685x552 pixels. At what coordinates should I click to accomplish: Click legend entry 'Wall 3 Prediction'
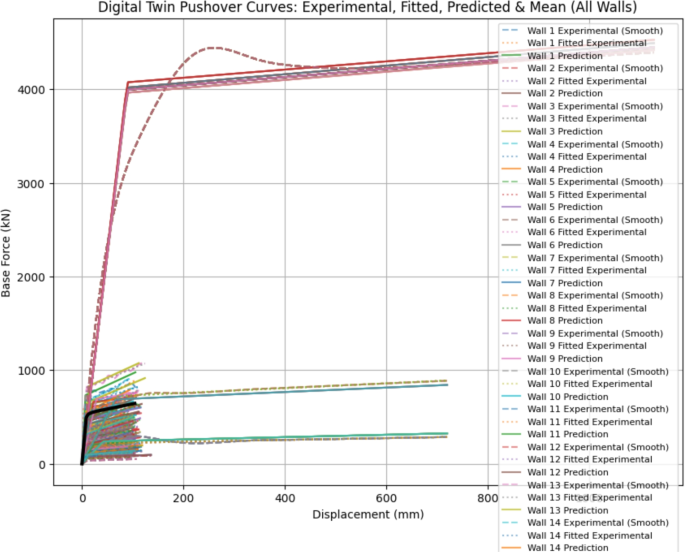pyautogui.click(x=552, y=131)
